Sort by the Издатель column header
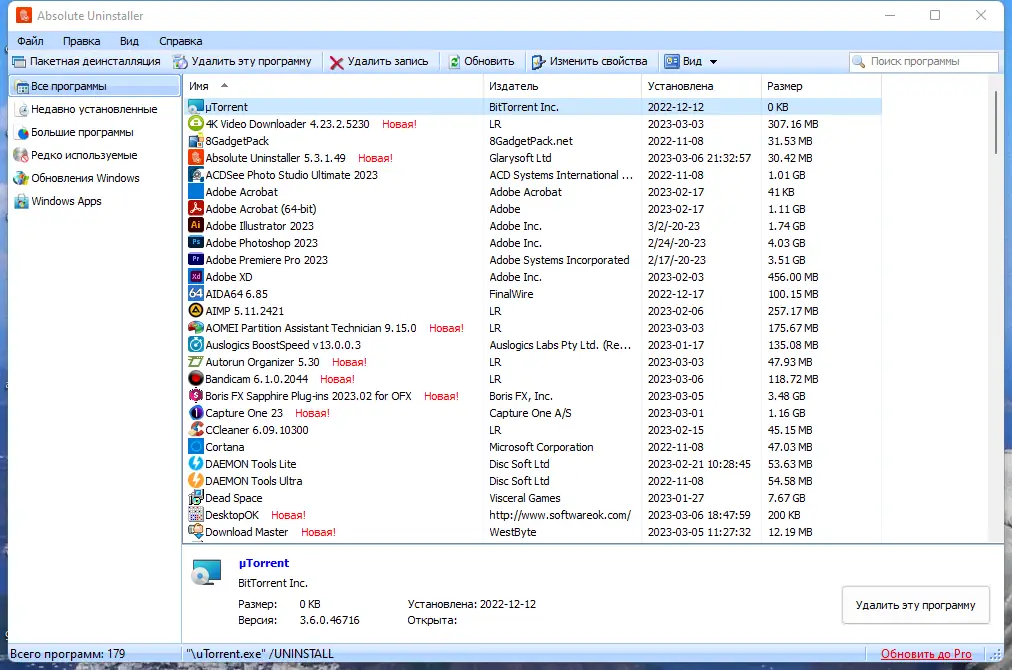The height and width of the screenshot is (670, 1012). click(562, 86)
